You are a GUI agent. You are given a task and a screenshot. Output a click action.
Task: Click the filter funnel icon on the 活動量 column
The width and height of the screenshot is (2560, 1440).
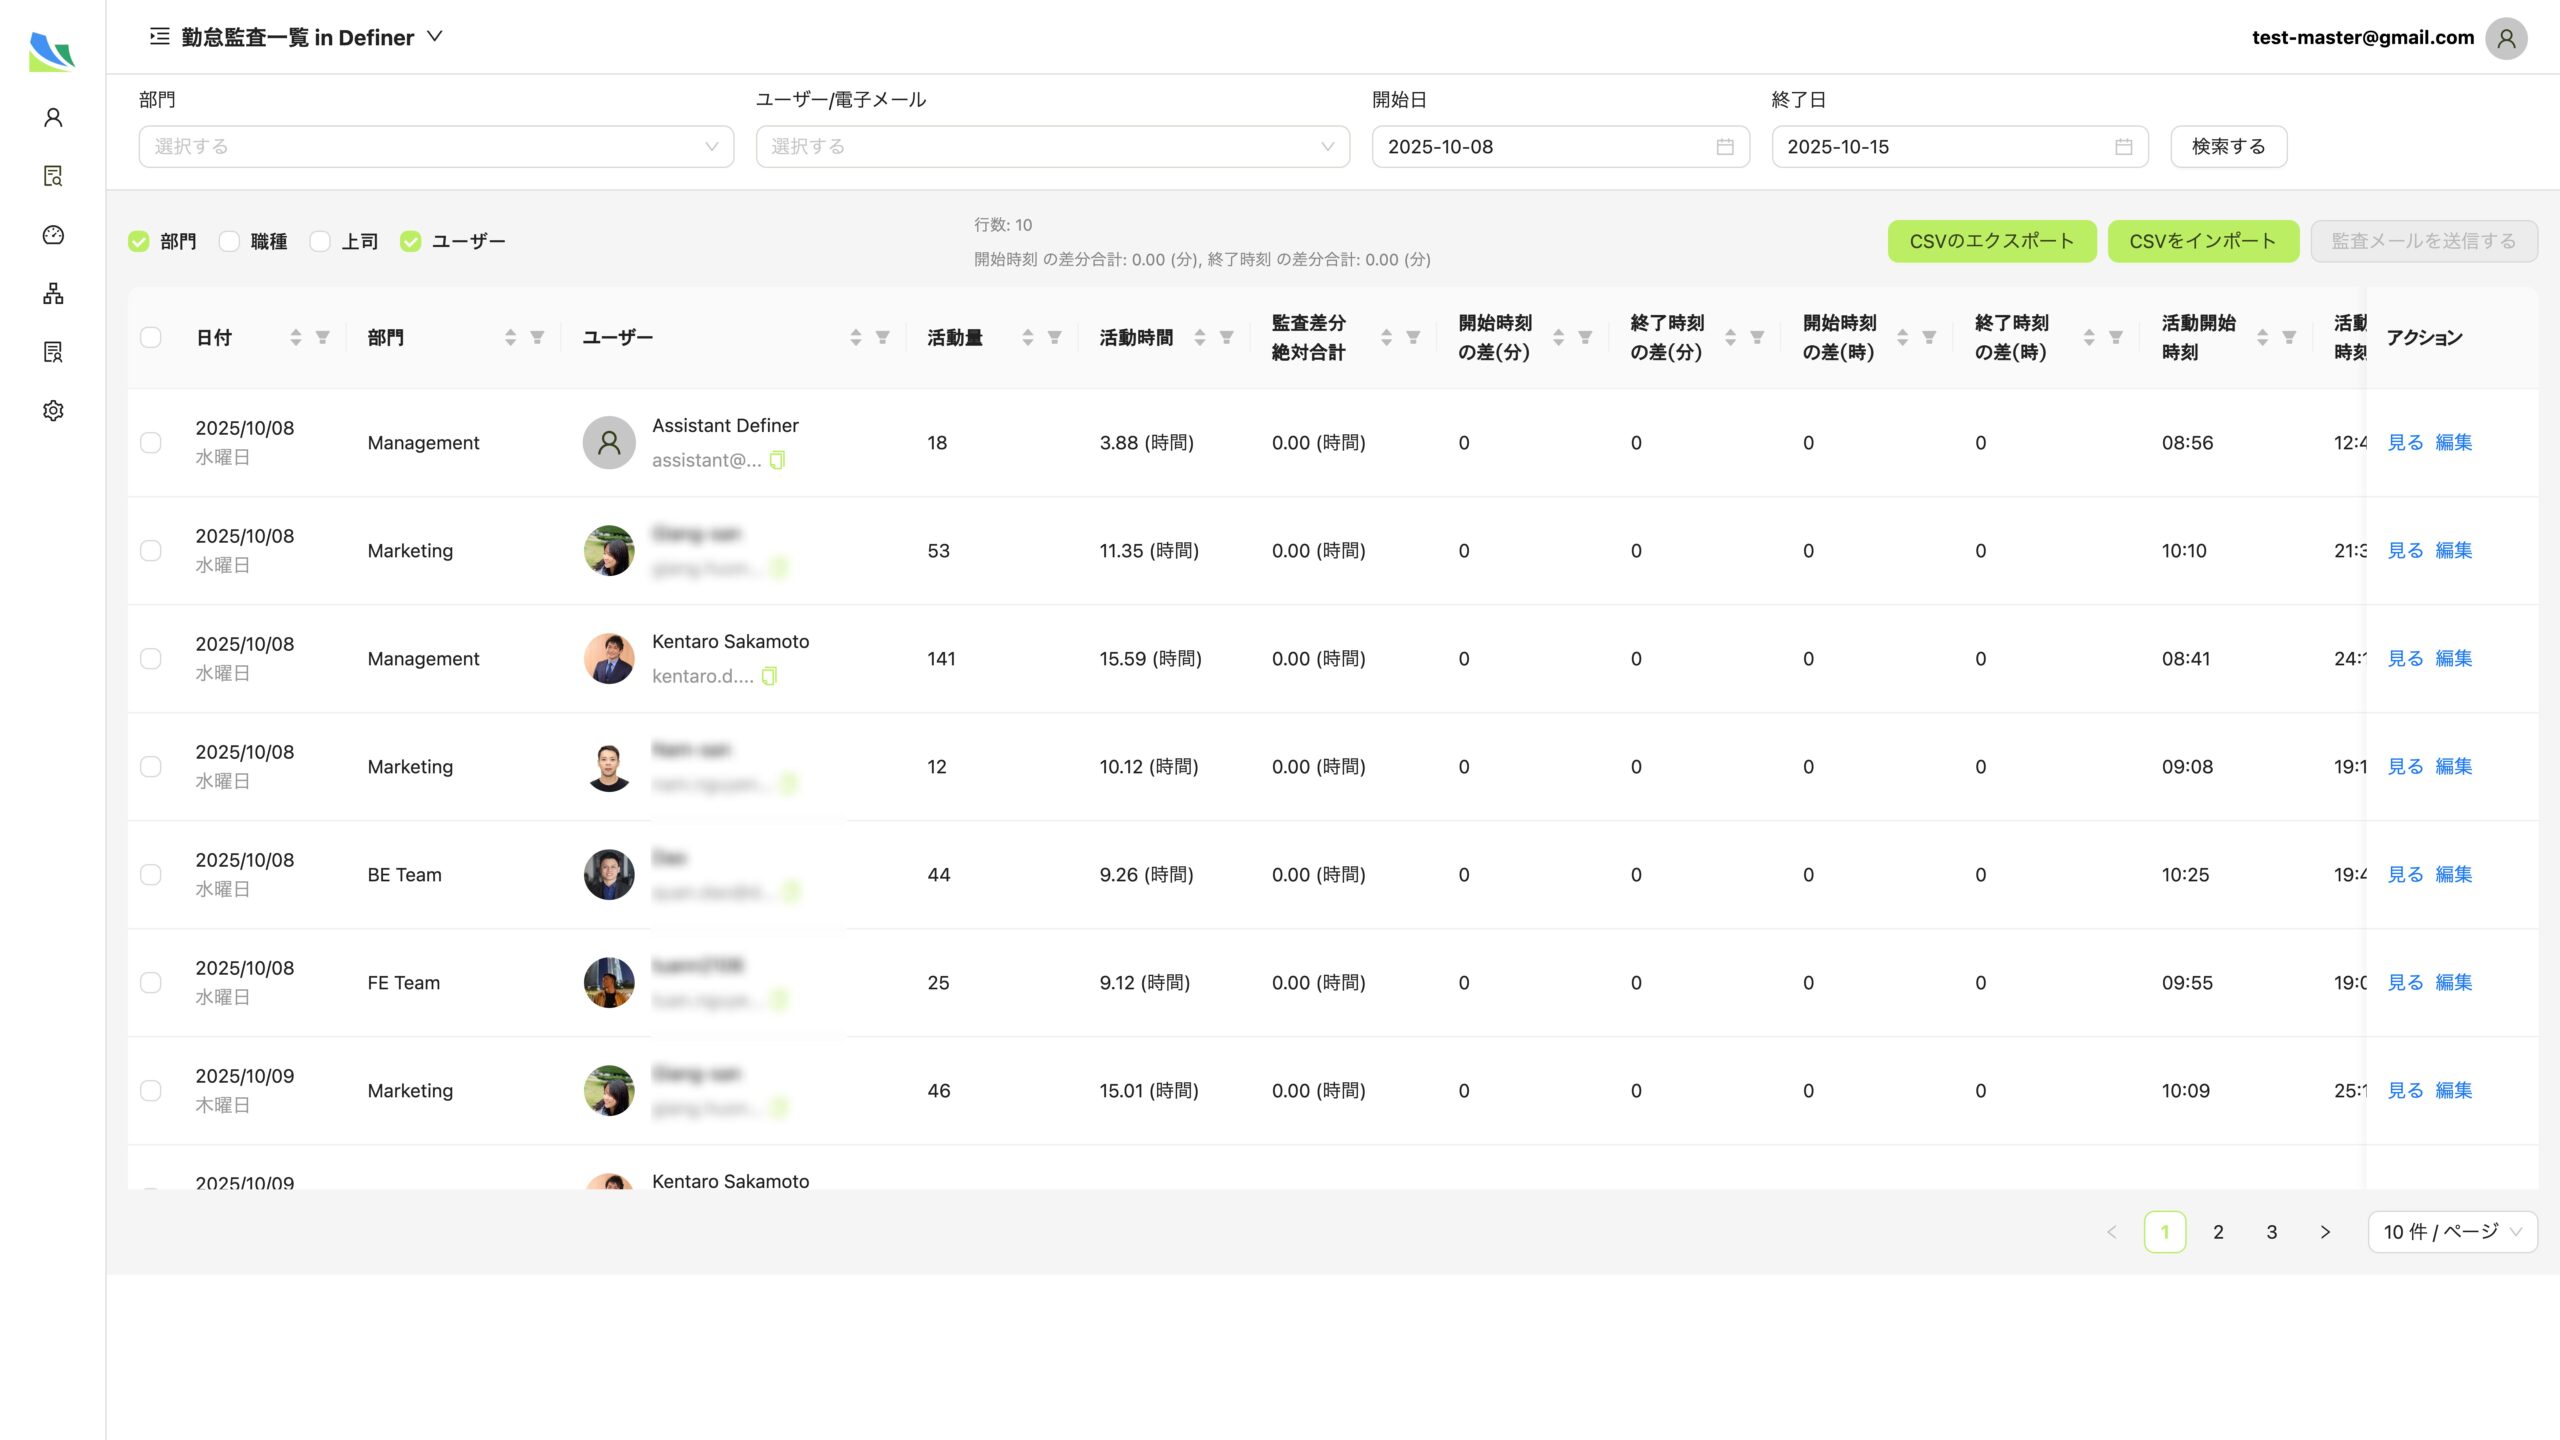coord(1055,338)
